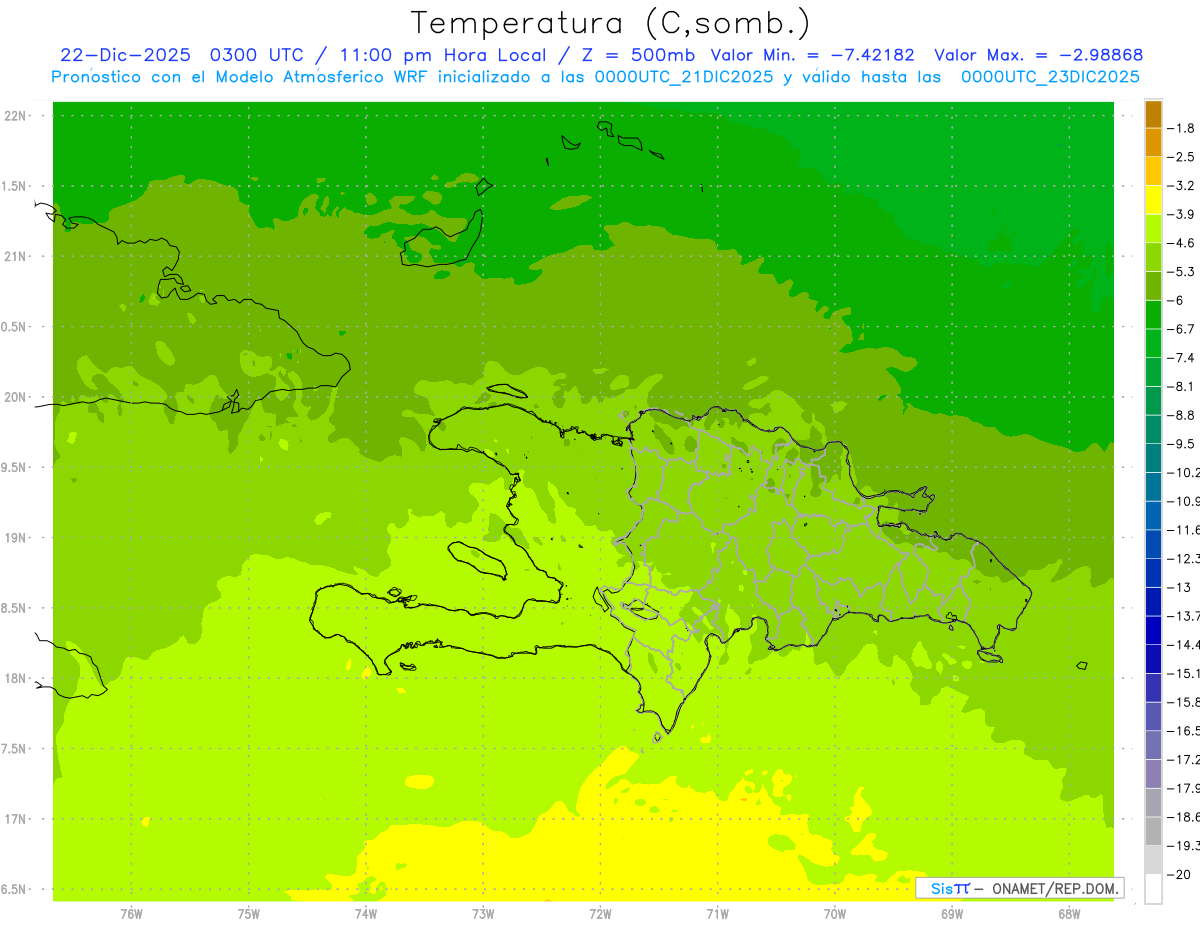This screenshot has height=927, width=1200.
Task: Click the '-3.2' colorbar value
Action: pyautogui.click(x=1183, y=185)
